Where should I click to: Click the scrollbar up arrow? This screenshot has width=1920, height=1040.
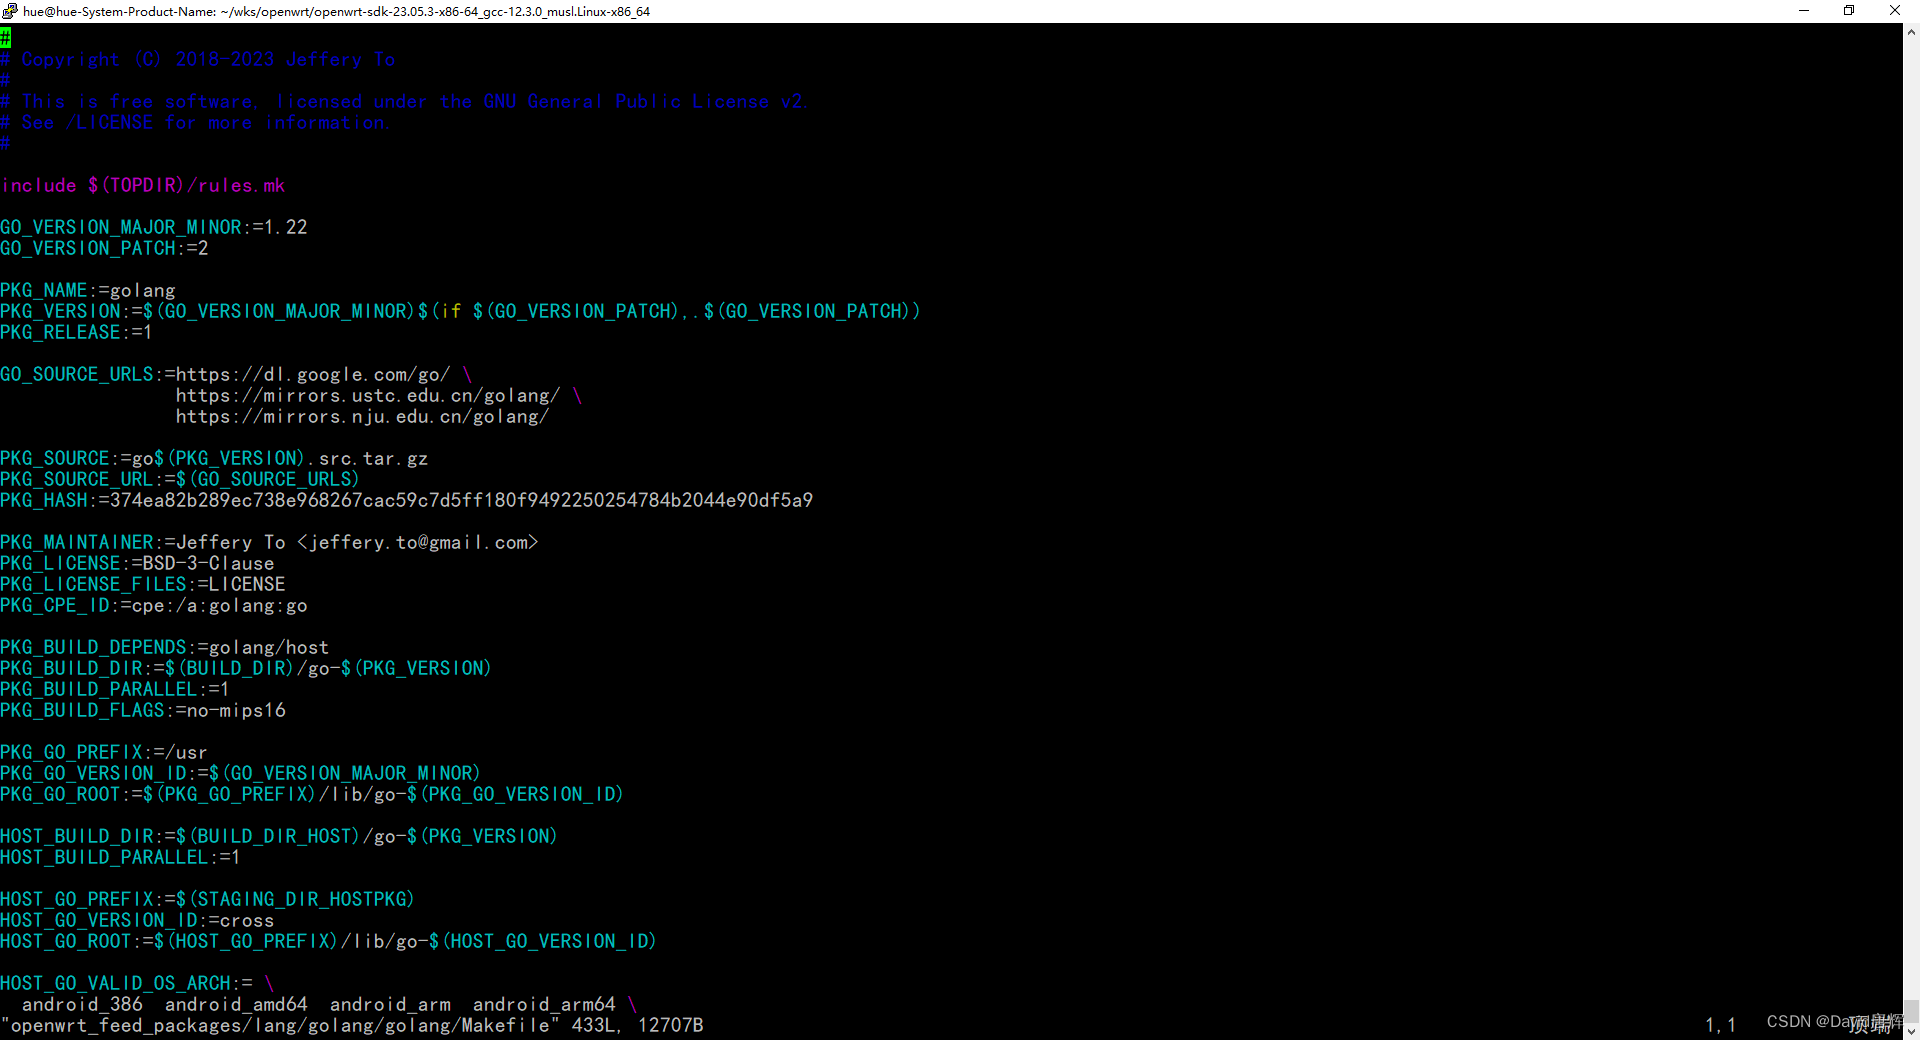pos(1911,32)
